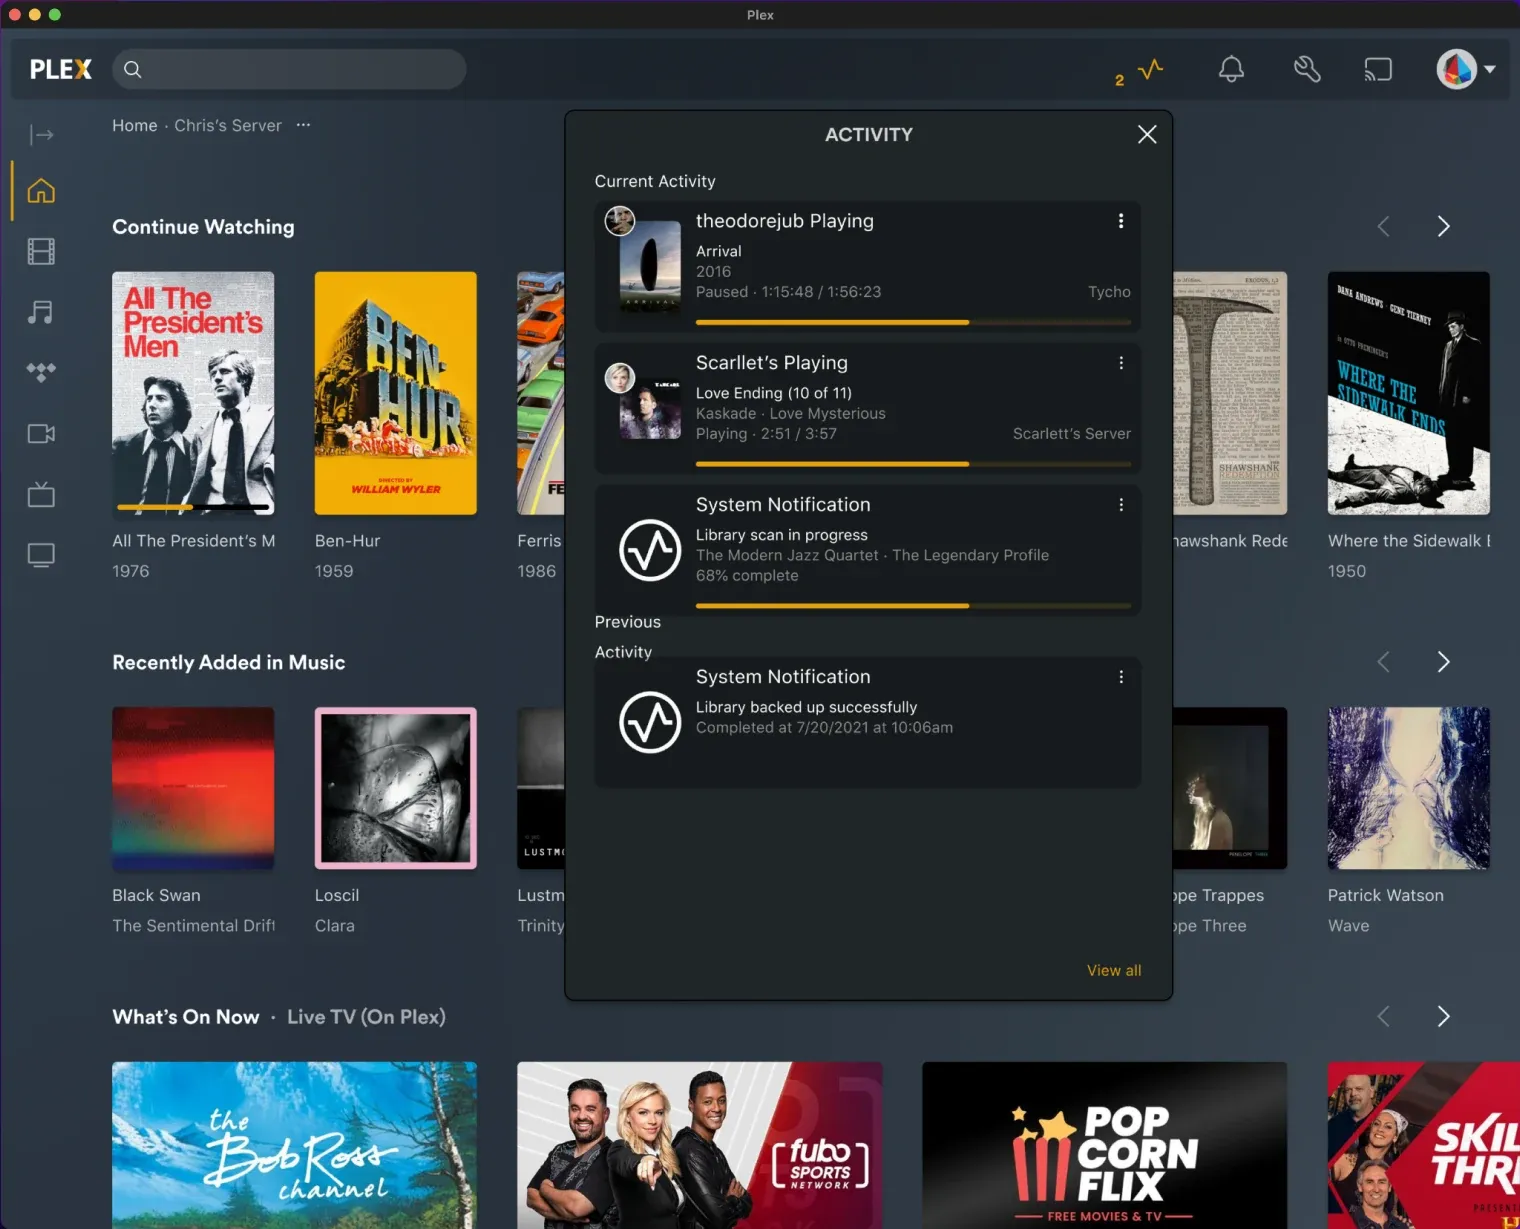1520x1229 pixels.
Task: Click Scarllet's user avatar
Action: [x=620, y=377]
